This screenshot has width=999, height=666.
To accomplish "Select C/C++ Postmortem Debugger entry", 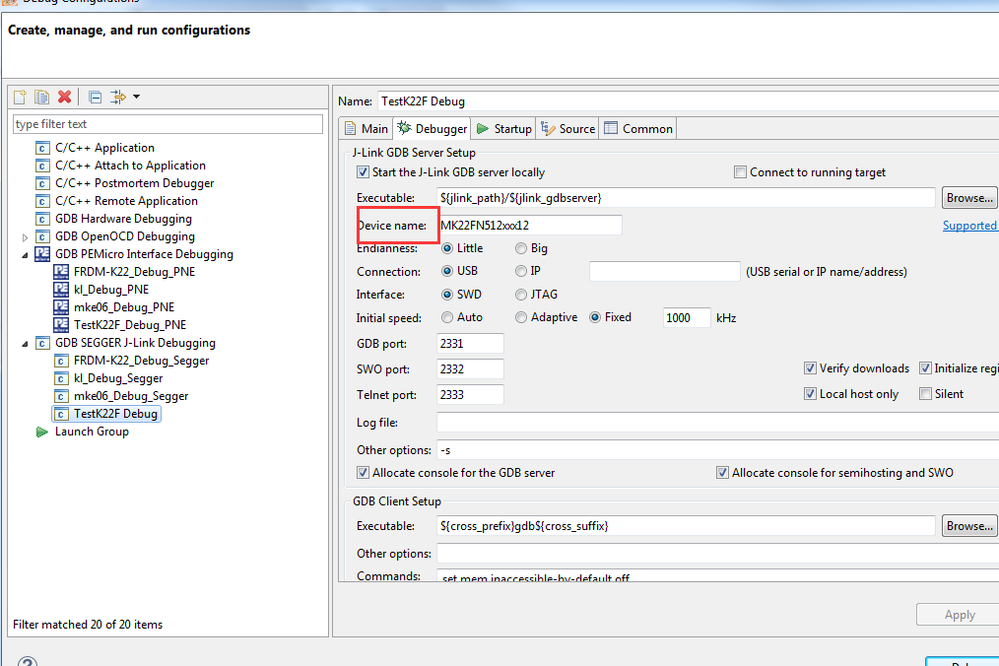I will click(x=134, y=184).
